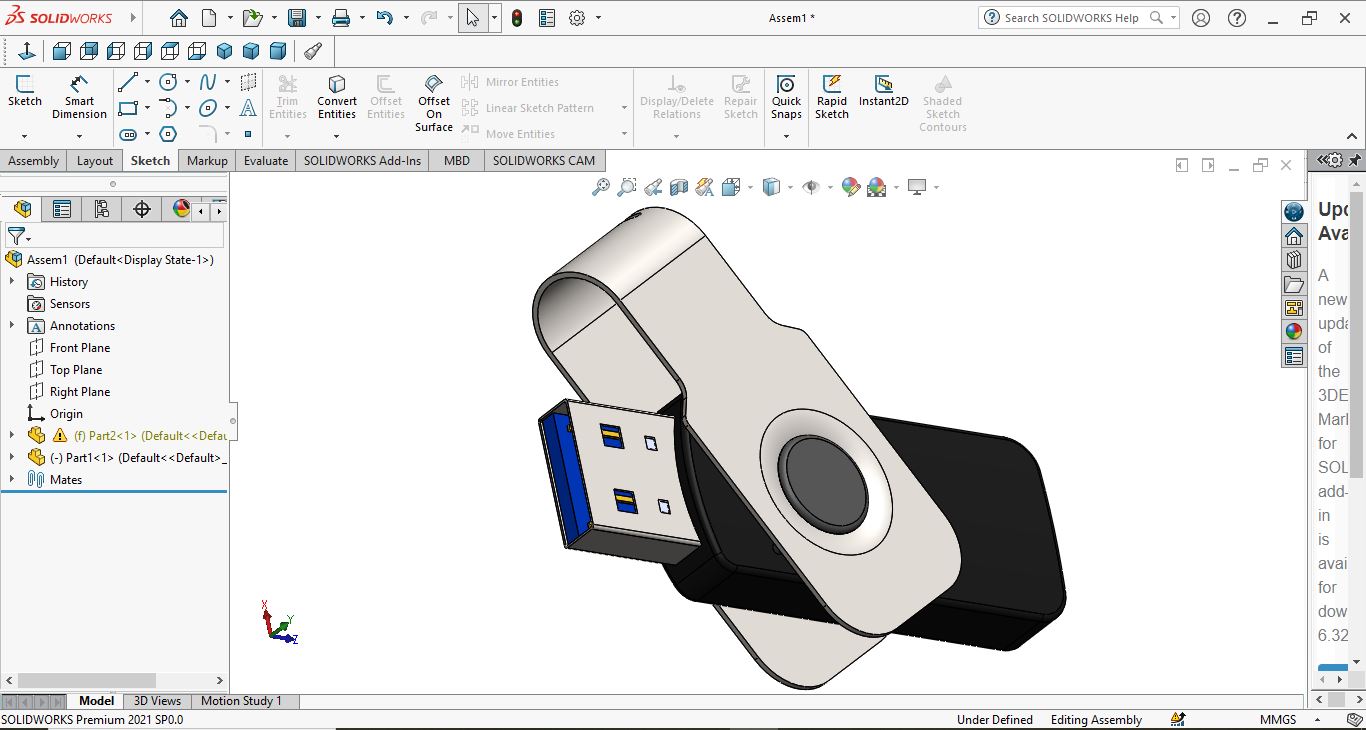Open the Motion Study 1 tab

241,701
